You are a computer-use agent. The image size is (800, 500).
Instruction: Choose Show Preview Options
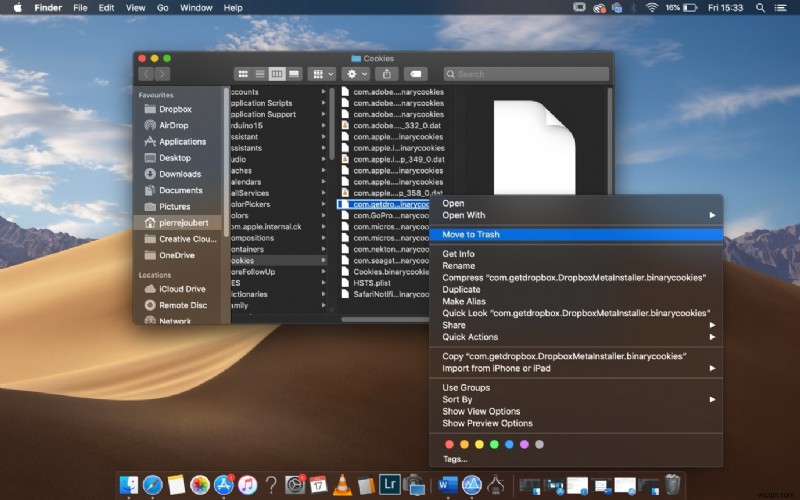point(576,423)
